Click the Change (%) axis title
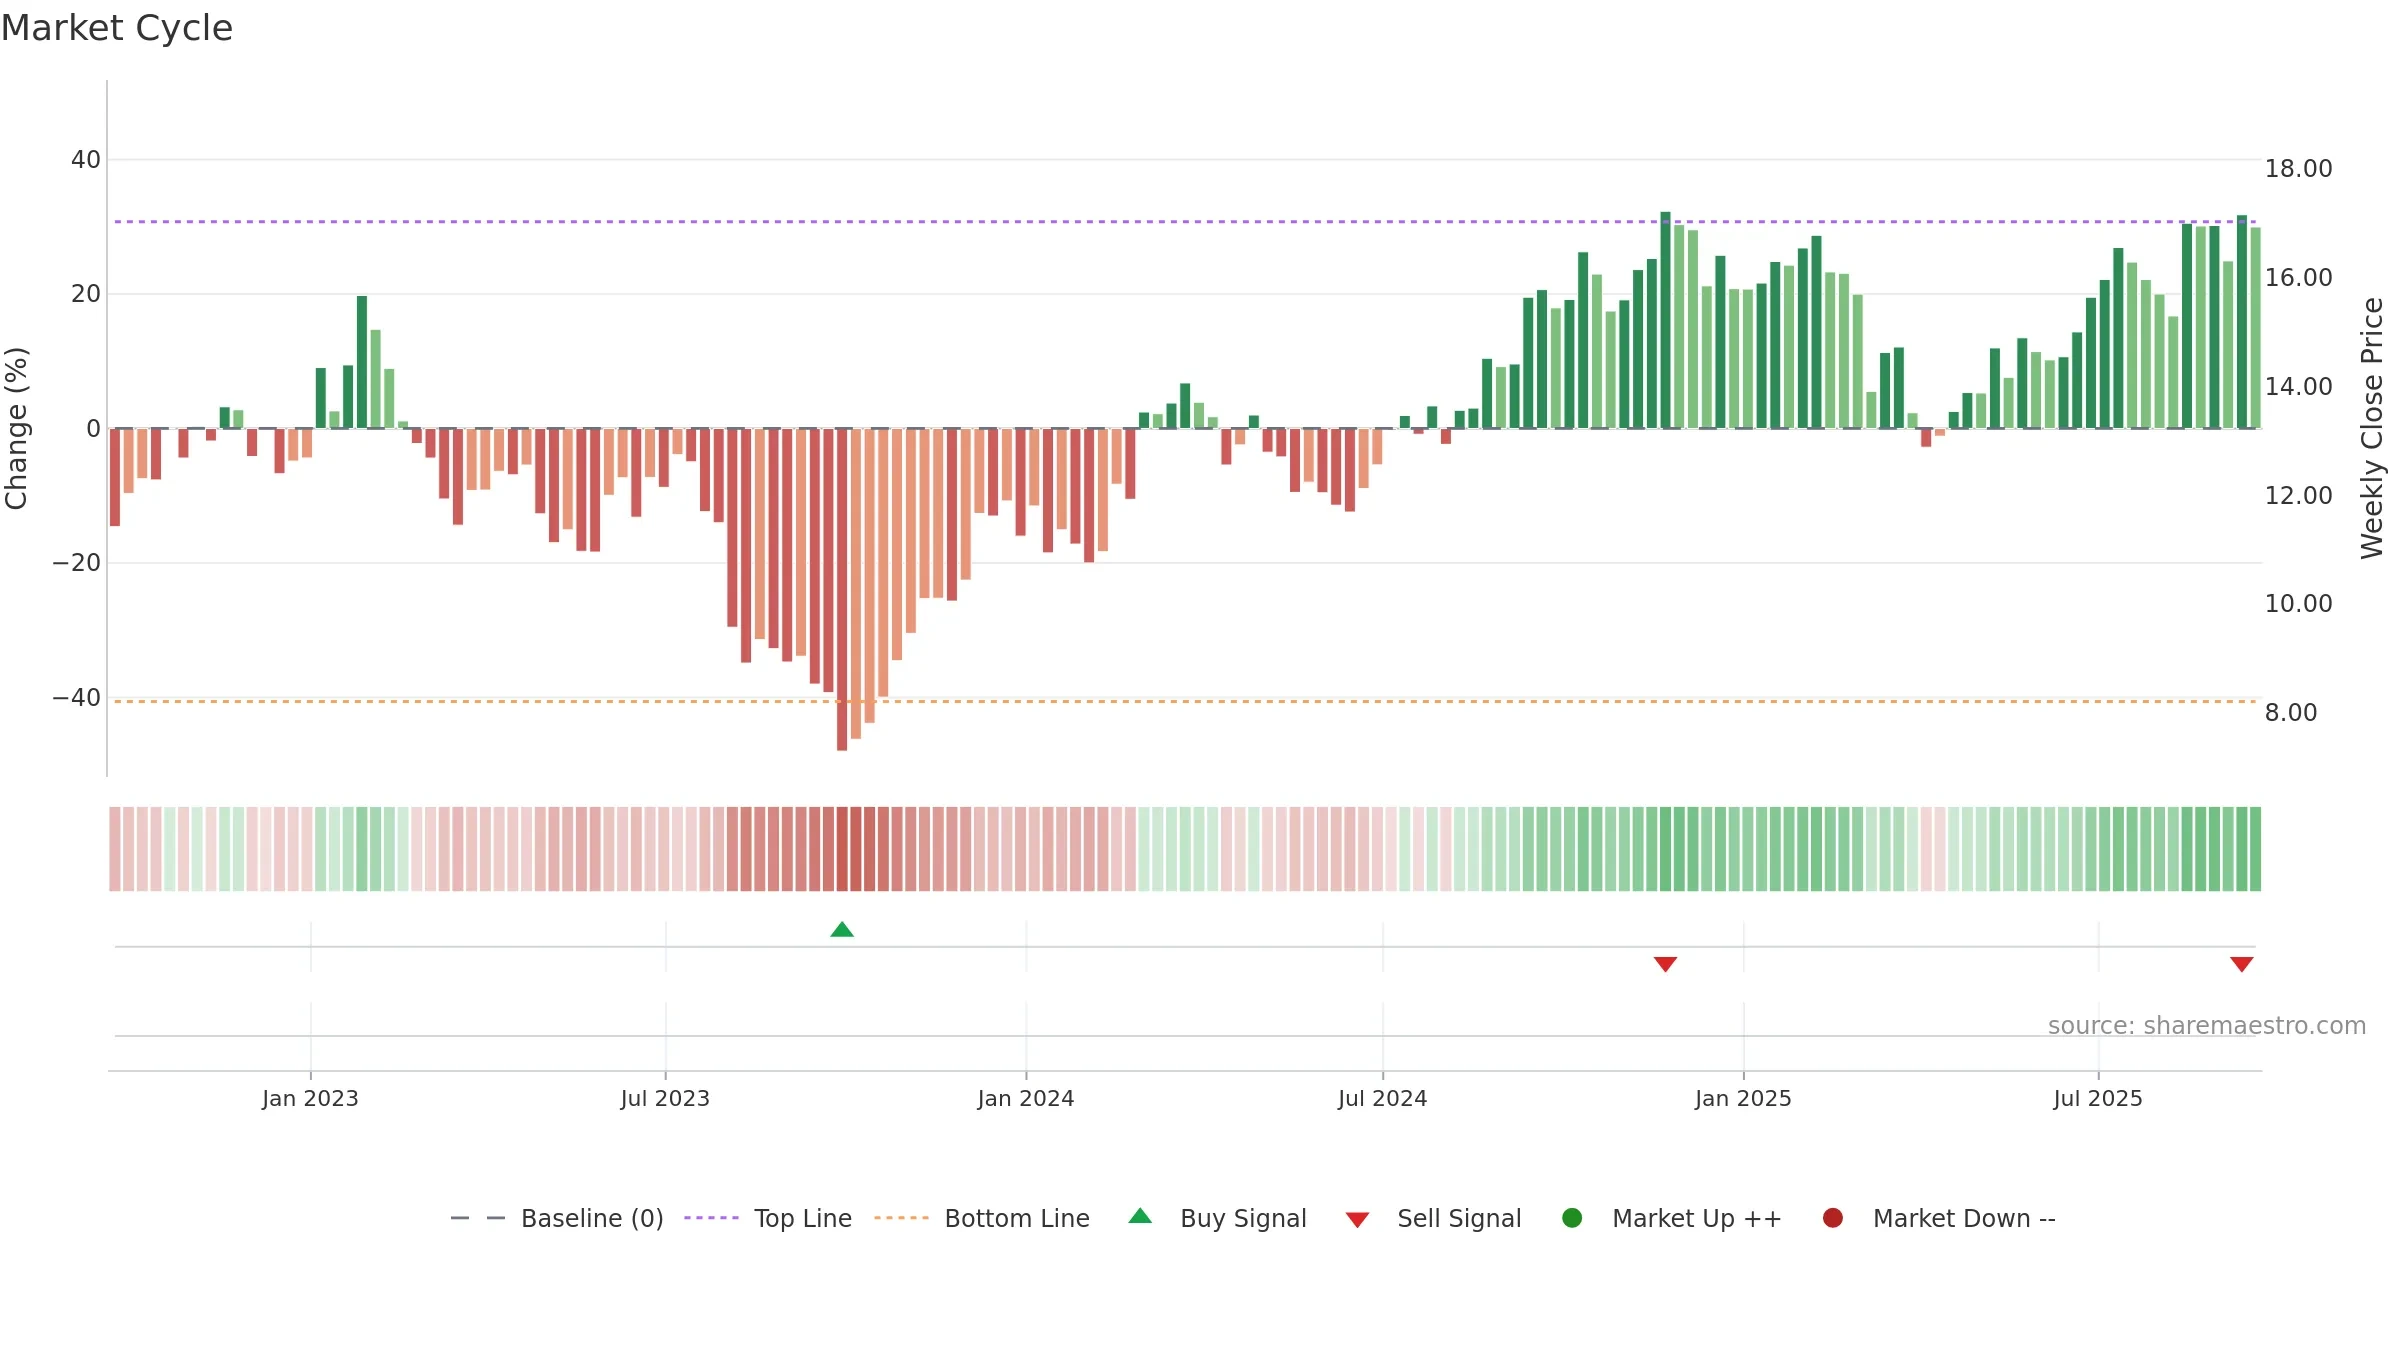This screenshot has width=2400, height=1350. point(16,428)
